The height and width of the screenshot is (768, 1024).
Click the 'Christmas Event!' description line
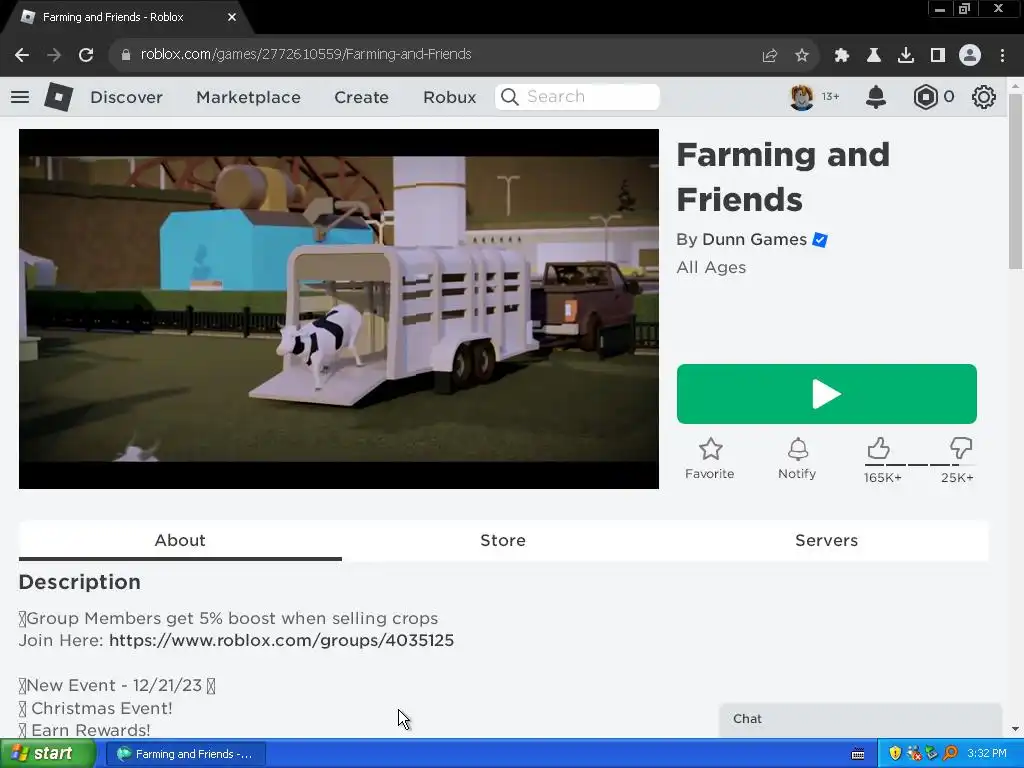coord(102,708)
